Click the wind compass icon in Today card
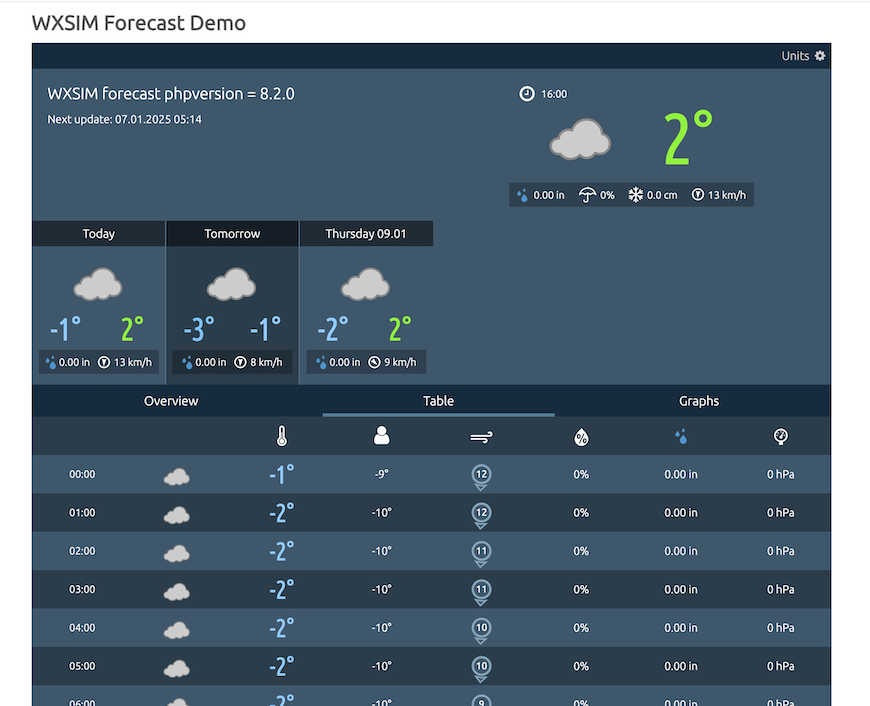870x706 pixels. [104, 362]
